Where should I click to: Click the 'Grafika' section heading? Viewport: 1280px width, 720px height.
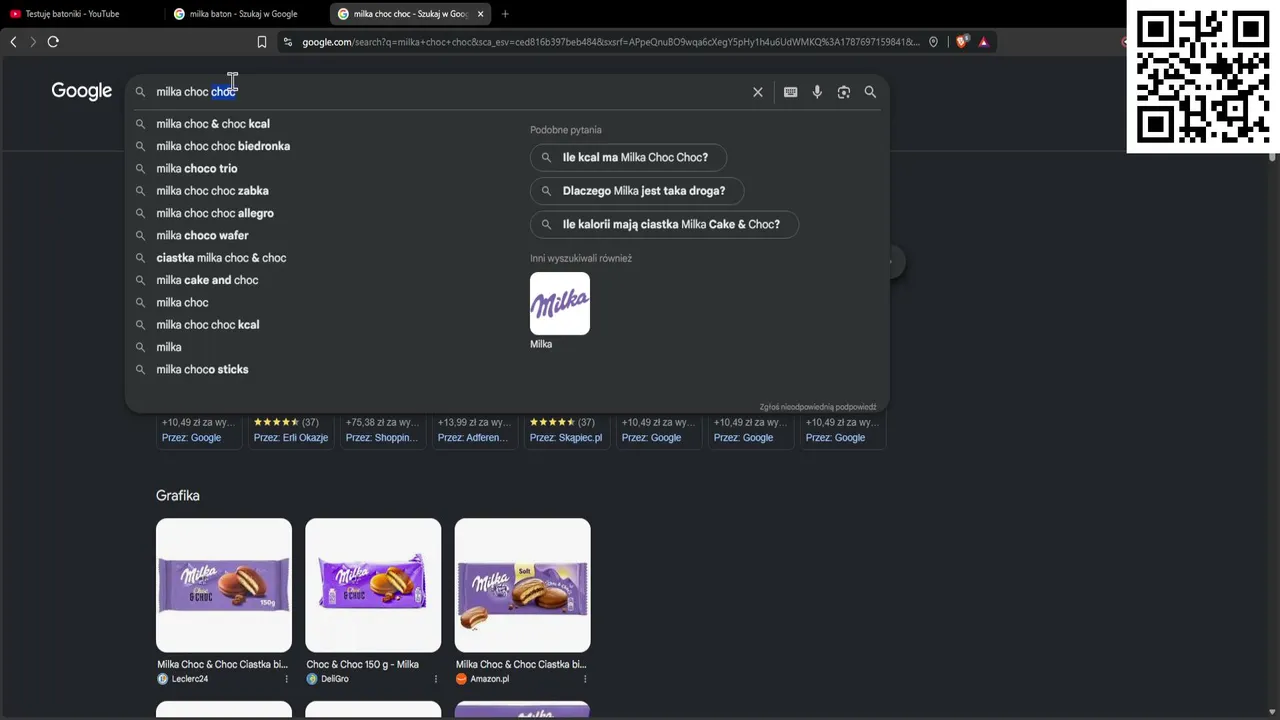(178, 496)
